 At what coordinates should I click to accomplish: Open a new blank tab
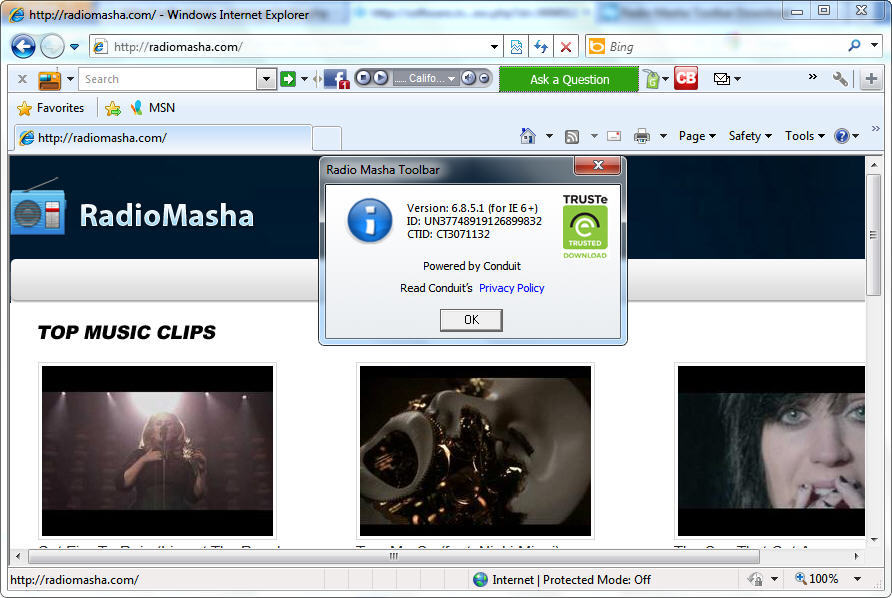click(x=327, y=139)
